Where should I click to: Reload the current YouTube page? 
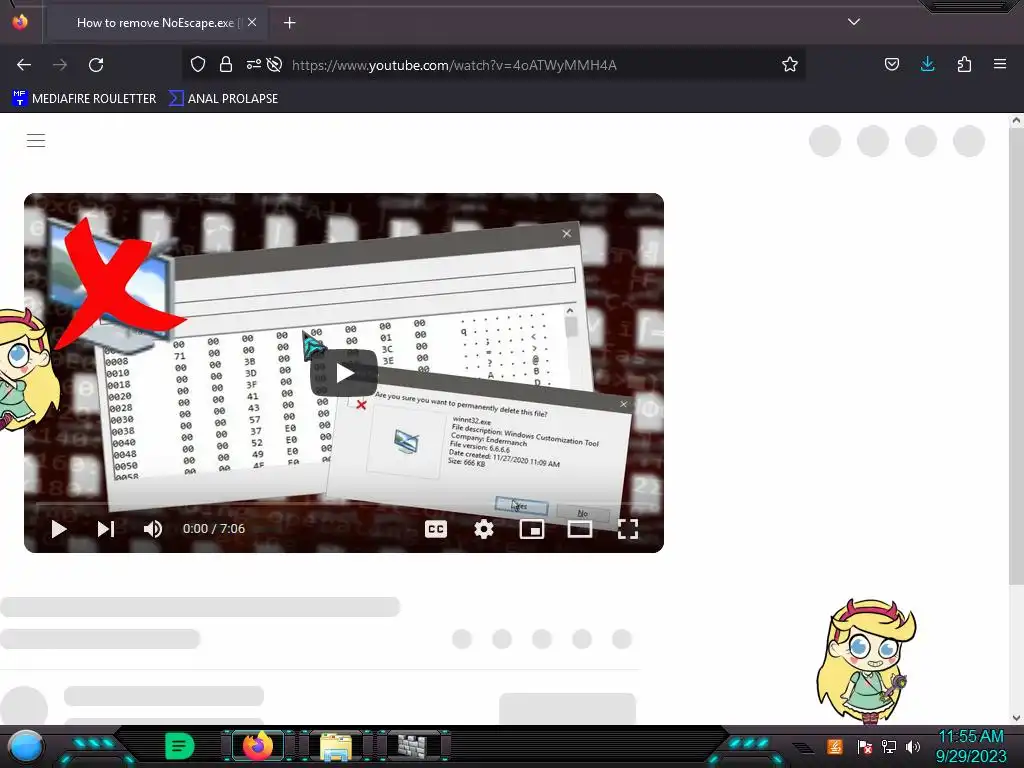[96, 65]
